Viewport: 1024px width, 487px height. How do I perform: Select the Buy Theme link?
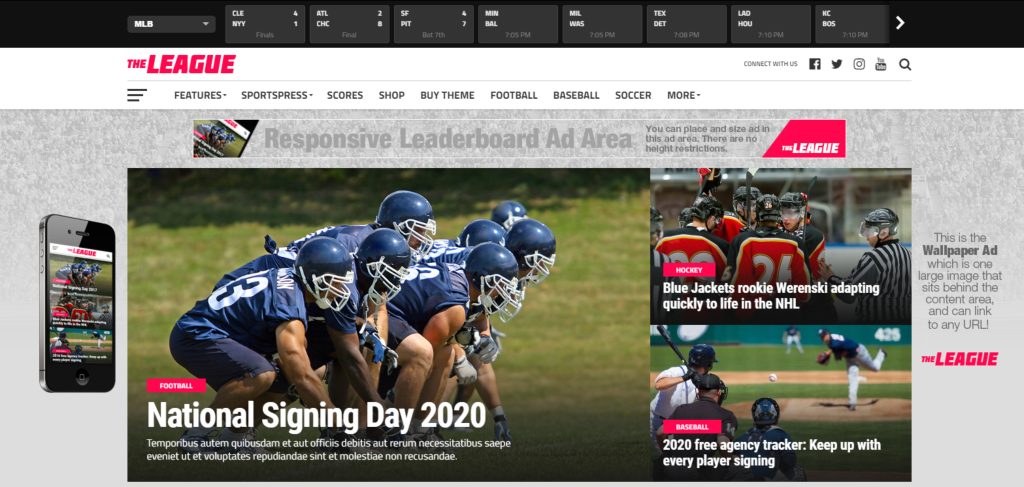point(447,95)
